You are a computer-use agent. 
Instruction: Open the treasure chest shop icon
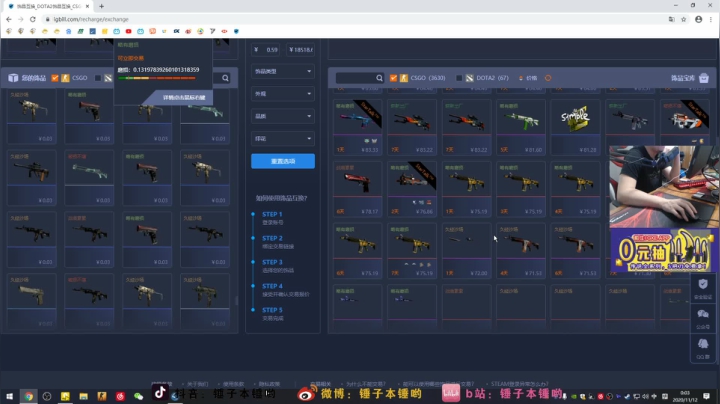click(x=703, y=78)
